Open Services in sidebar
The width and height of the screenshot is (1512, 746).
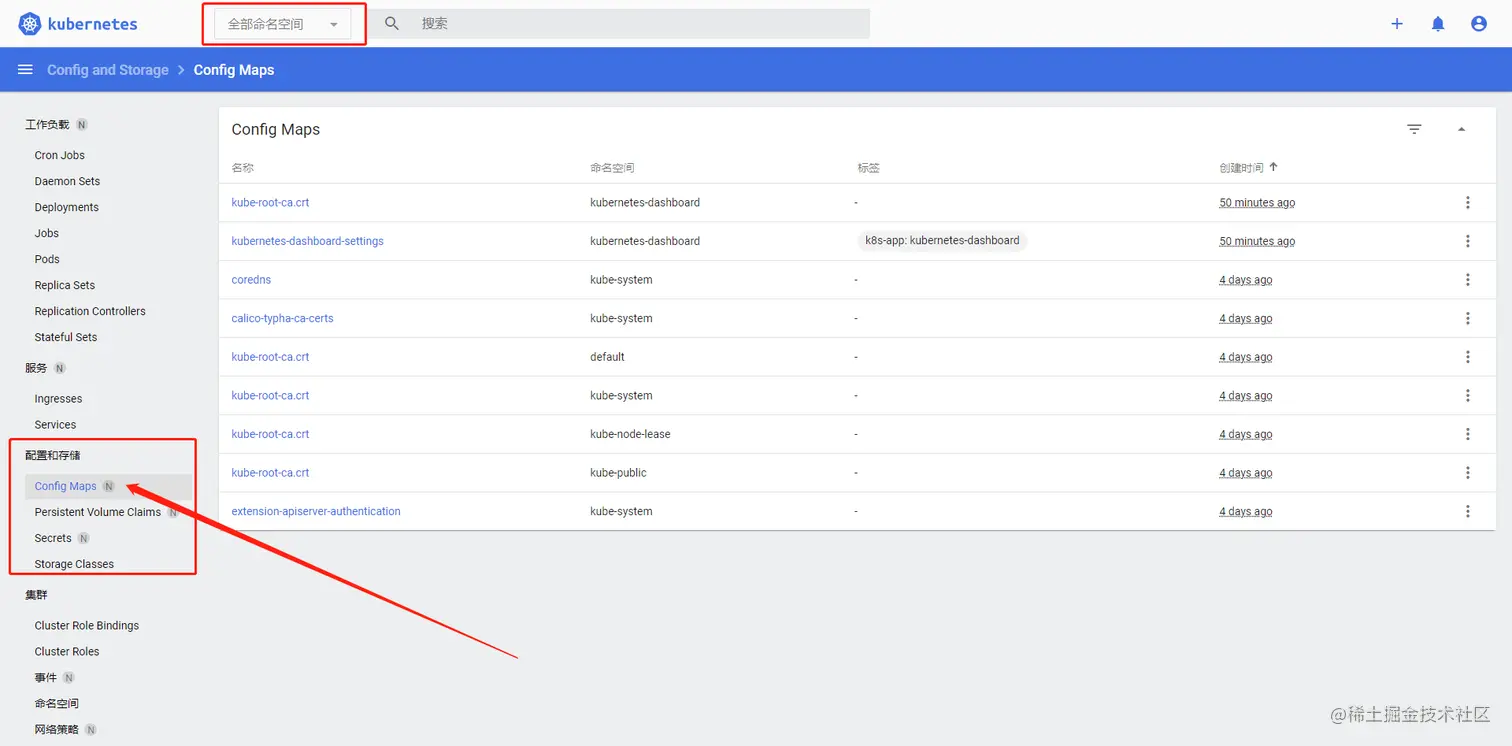coord(55,424)
